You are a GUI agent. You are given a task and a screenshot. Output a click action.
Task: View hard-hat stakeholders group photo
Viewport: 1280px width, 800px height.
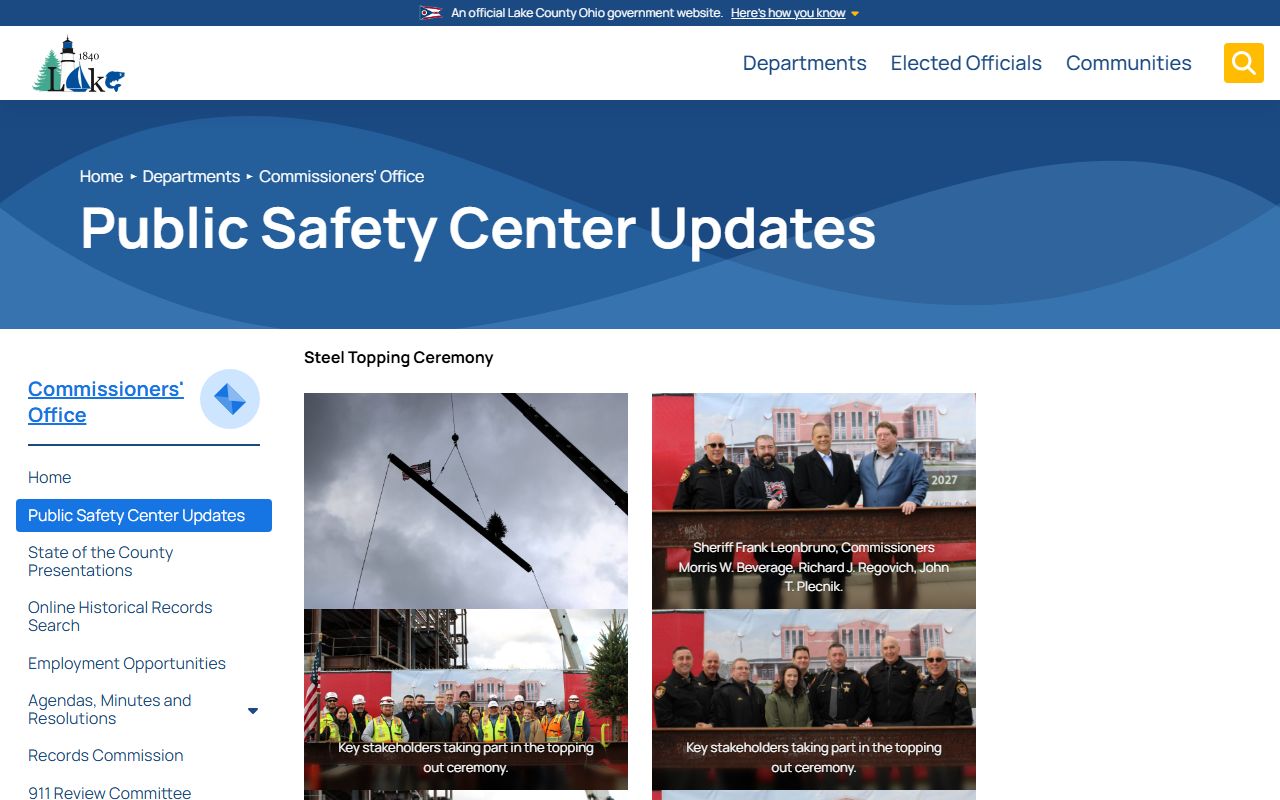tap(466, 700)
